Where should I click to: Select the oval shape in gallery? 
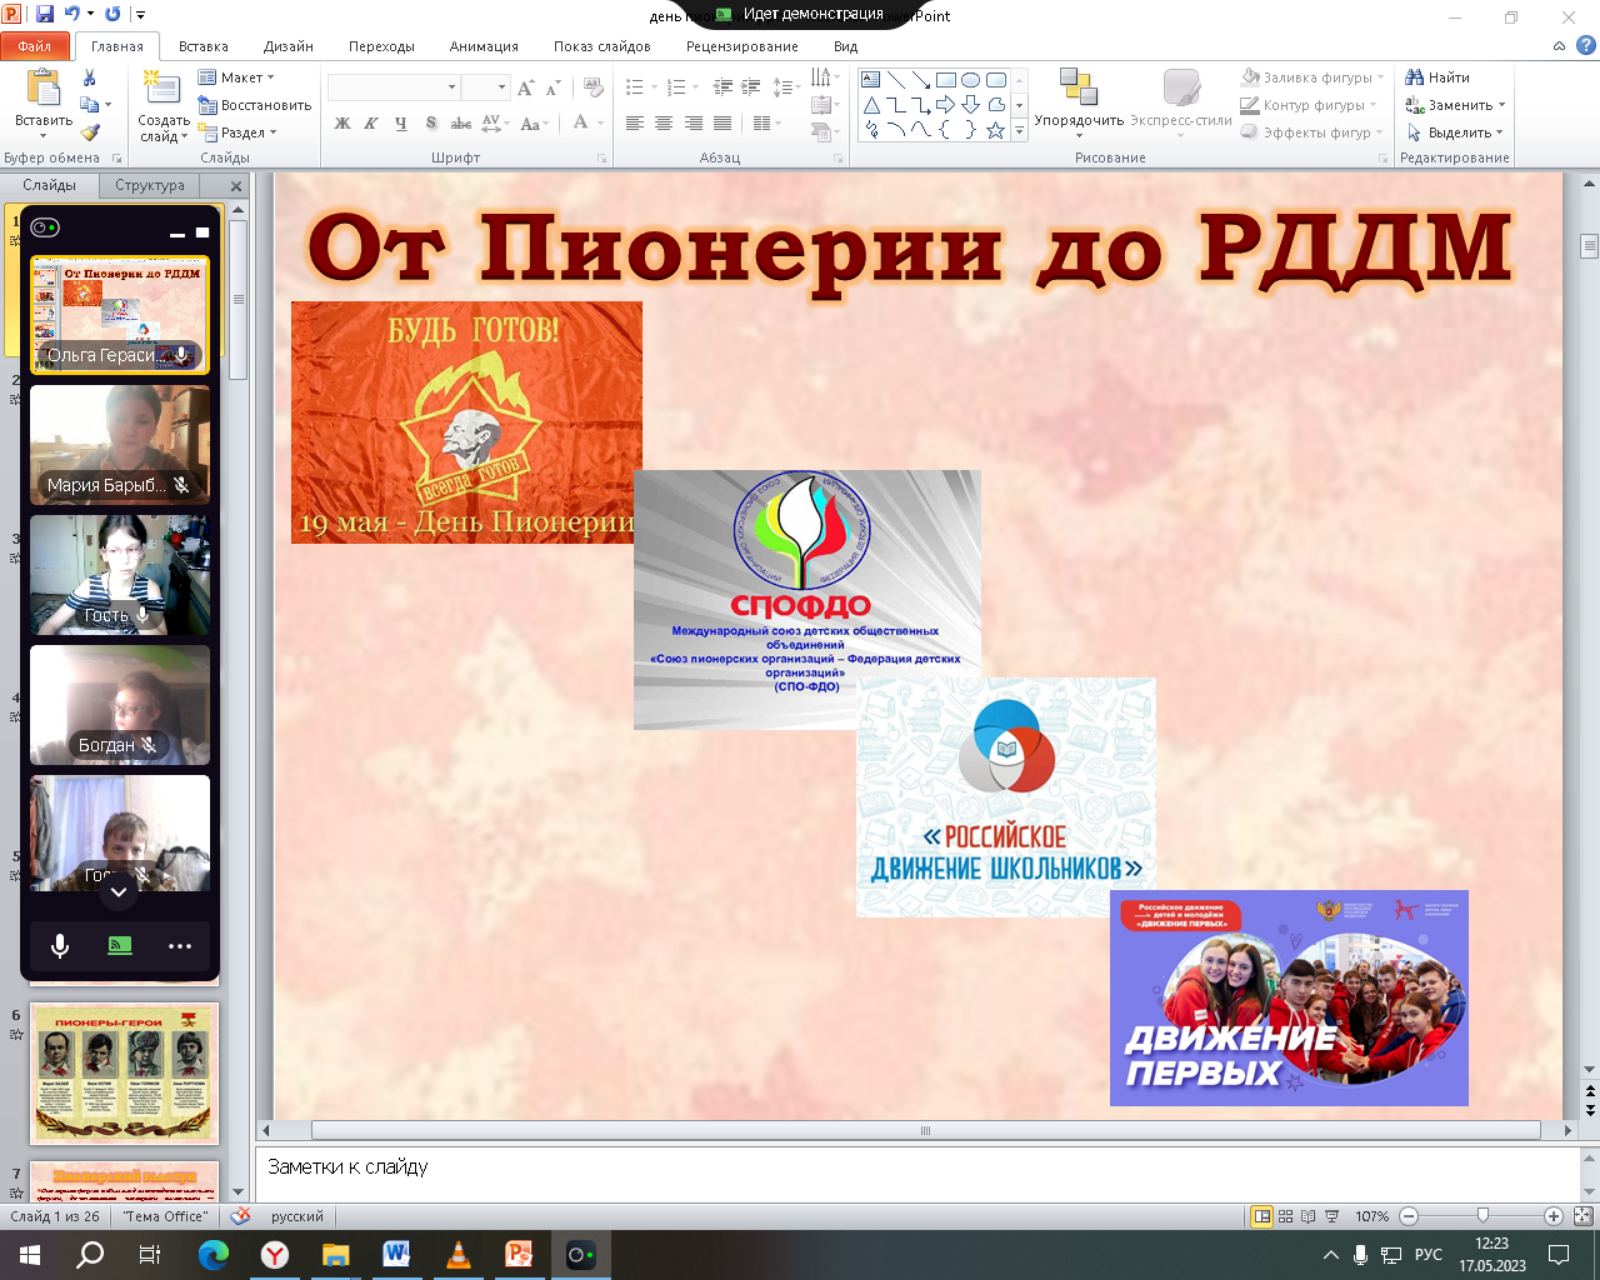pos(970,80)
